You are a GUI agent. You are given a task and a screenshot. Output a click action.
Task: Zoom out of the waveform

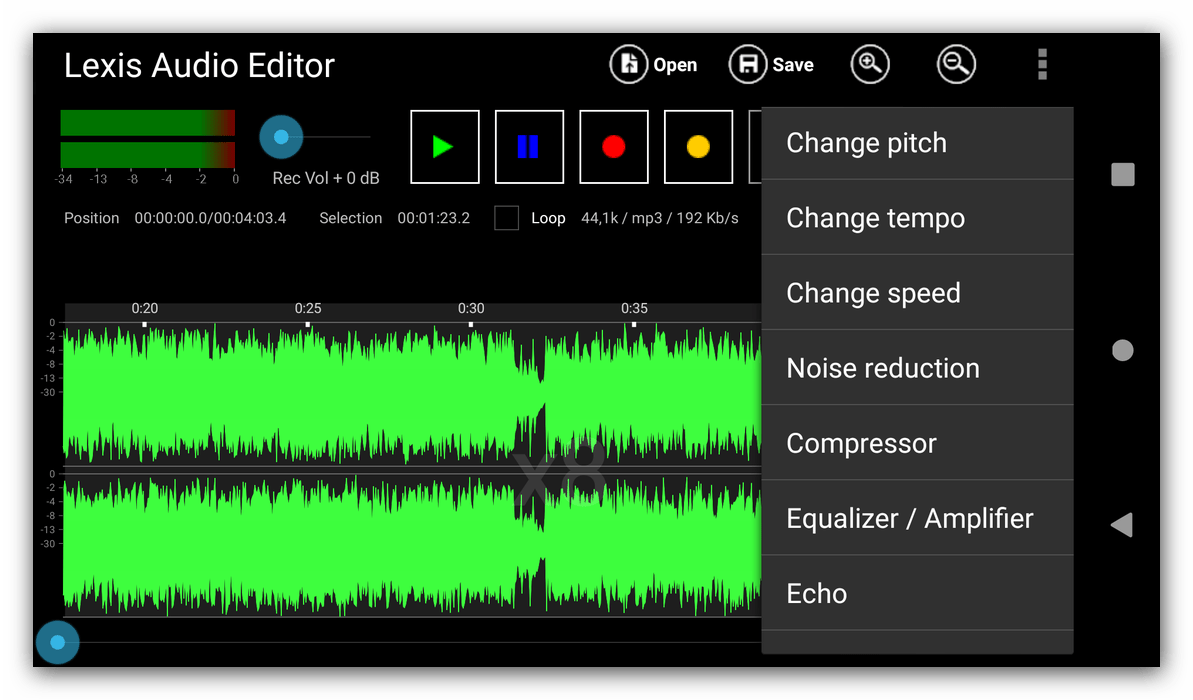click(956, 65)
